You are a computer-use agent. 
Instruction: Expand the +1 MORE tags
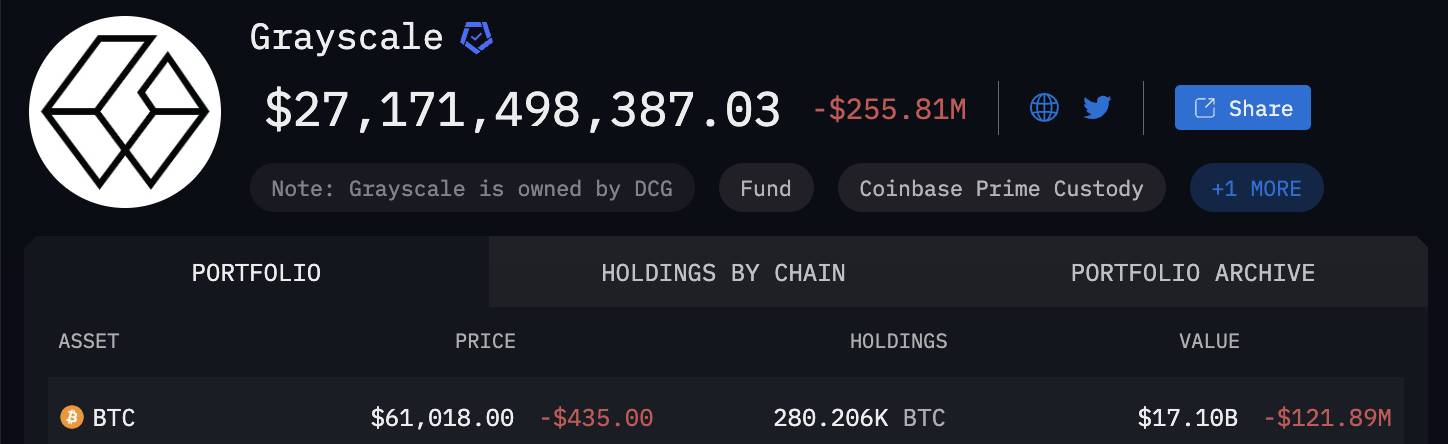(x=1256, y=188)
